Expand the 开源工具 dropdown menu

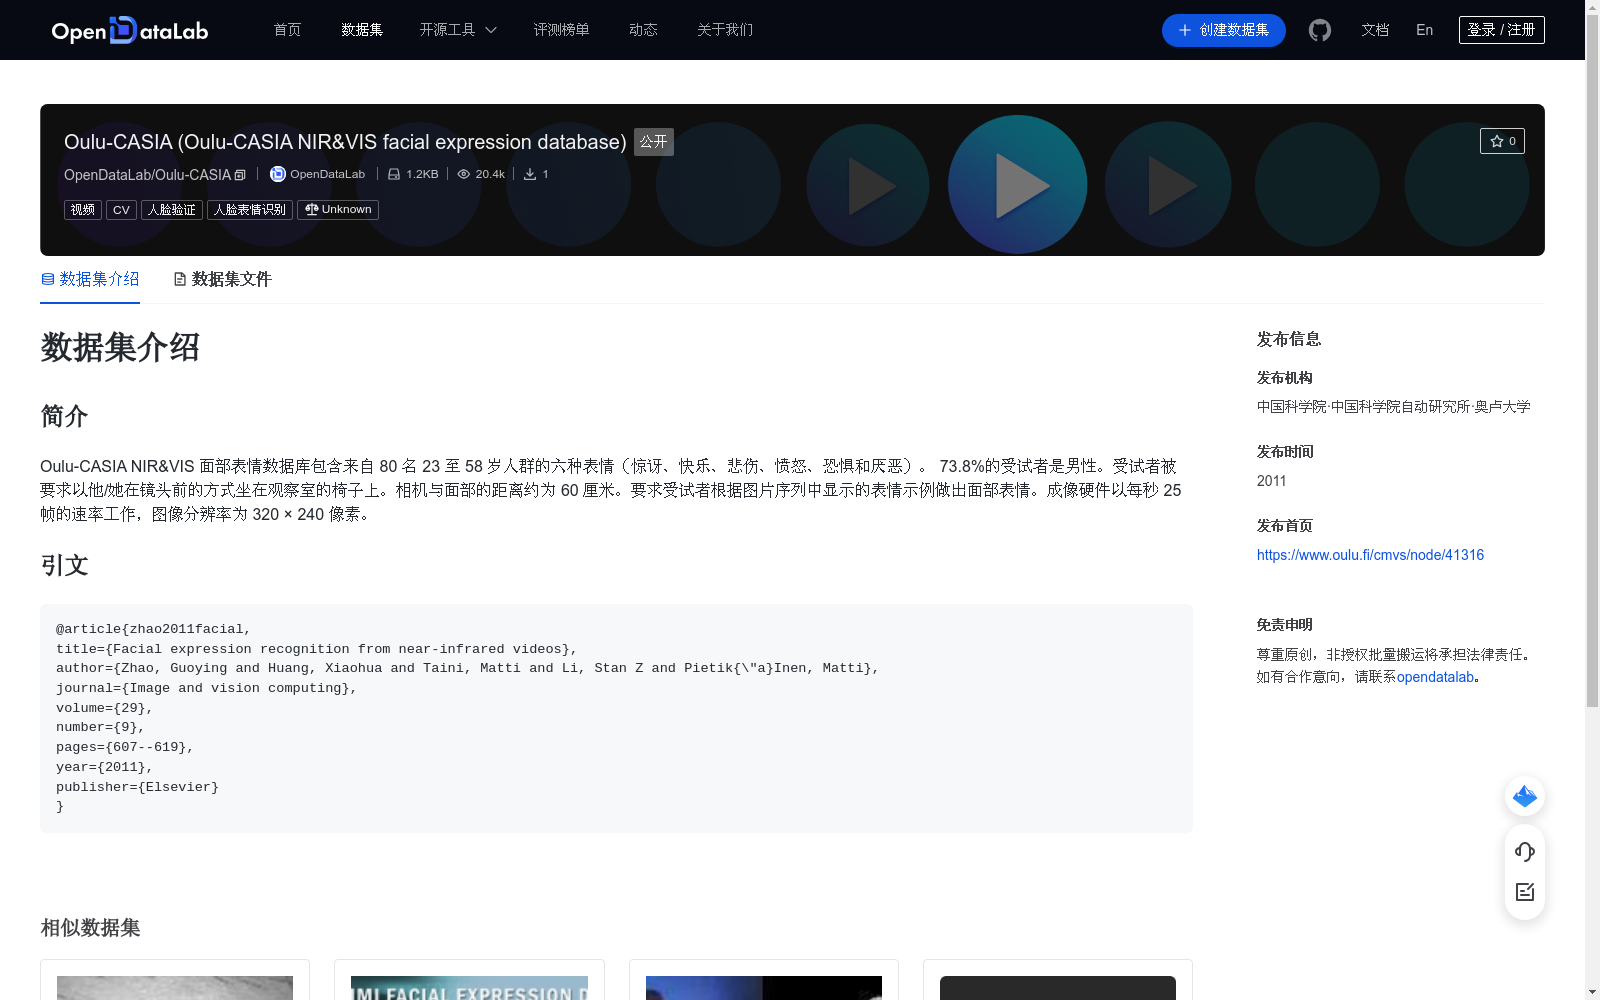(x=458, y=30)
